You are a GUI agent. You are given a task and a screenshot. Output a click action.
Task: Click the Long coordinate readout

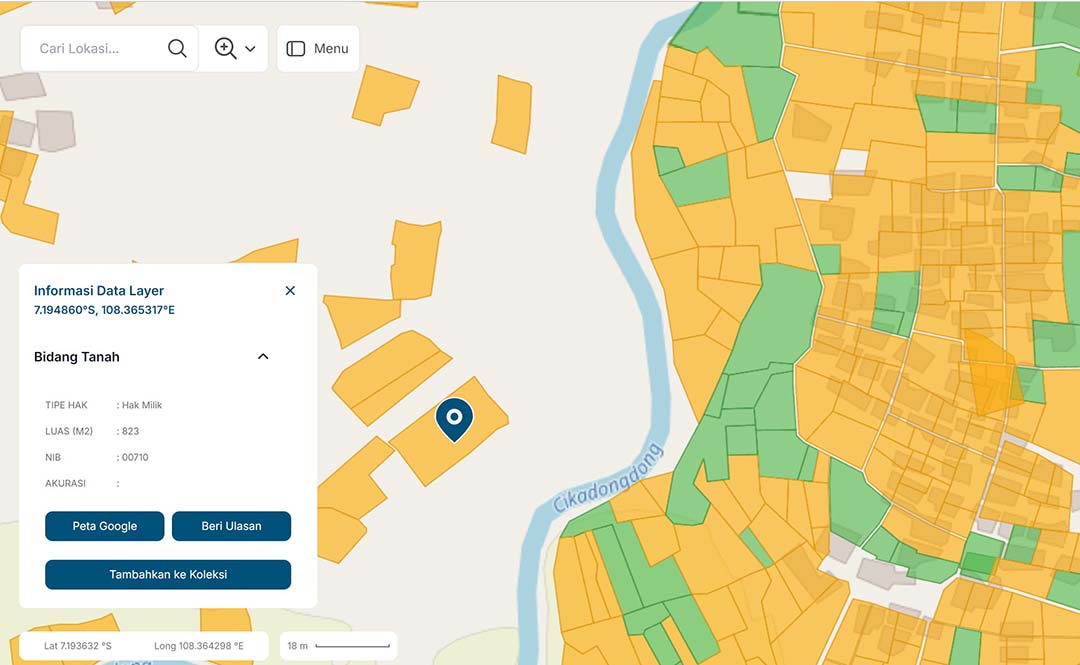[x=198, y=646]
